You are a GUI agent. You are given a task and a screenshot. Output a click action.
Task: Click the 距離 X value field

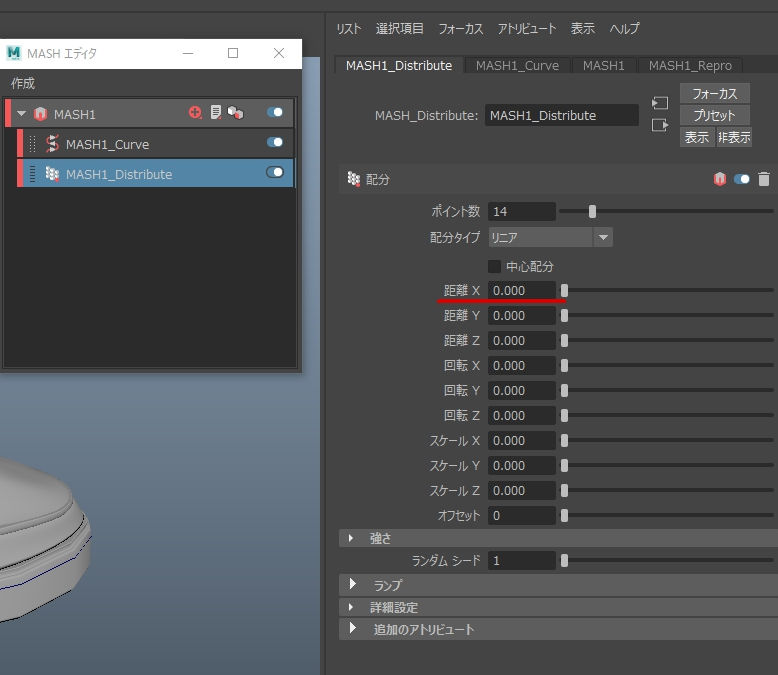coord(521,290)
